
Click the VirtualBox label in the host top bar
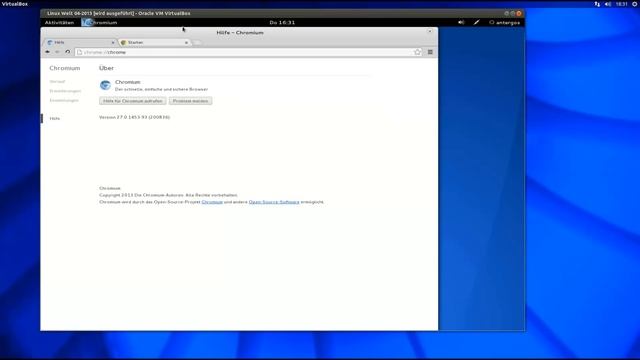pos(15,4)
